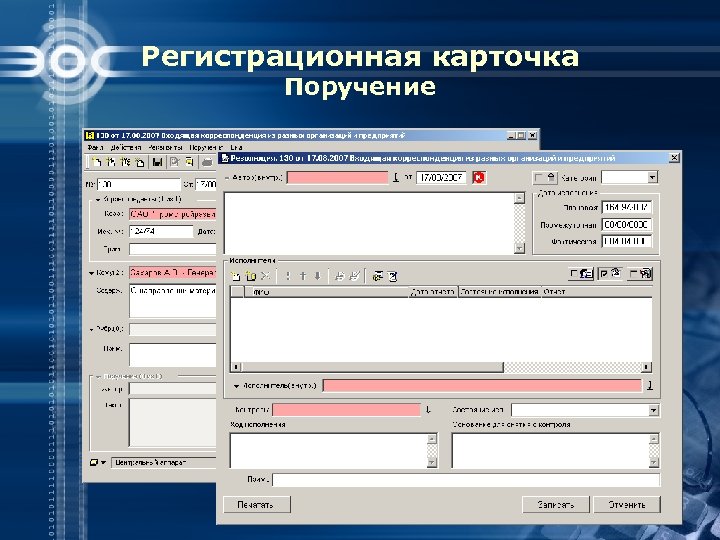Click the pink Исполнитель(внутр.) input field
Screen dimensions: 720x540
pyautogui.click(x=482, y=386)
